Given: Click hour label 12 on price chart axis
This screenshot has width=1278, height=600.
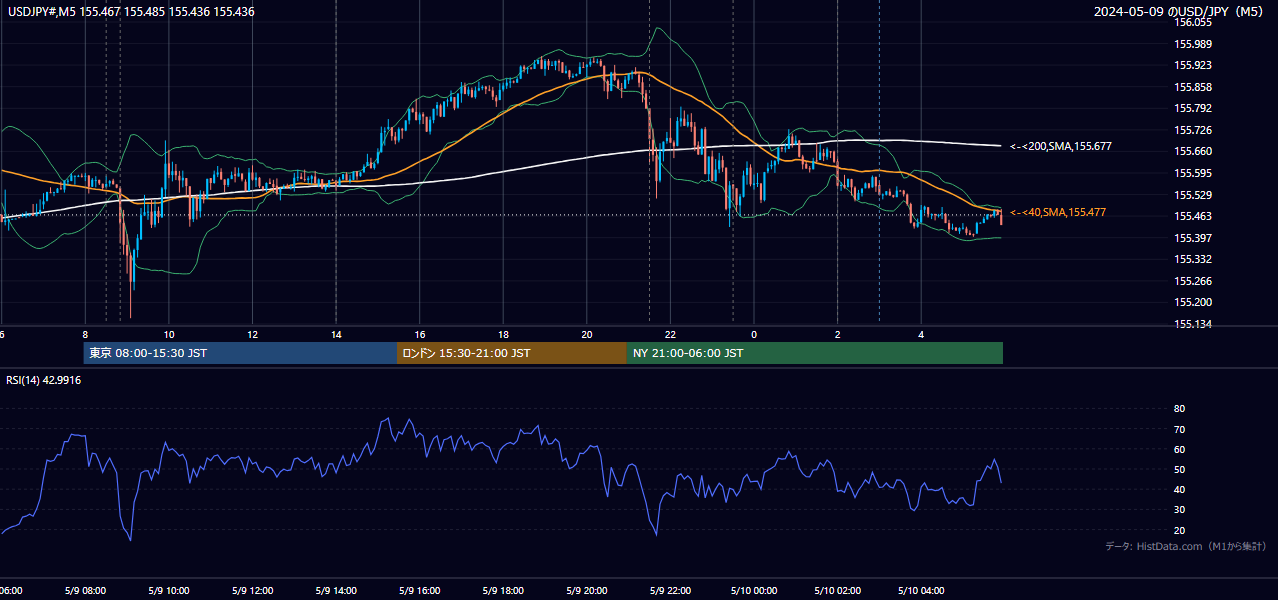Looking at the screenshot, I should tap(253, 334).
